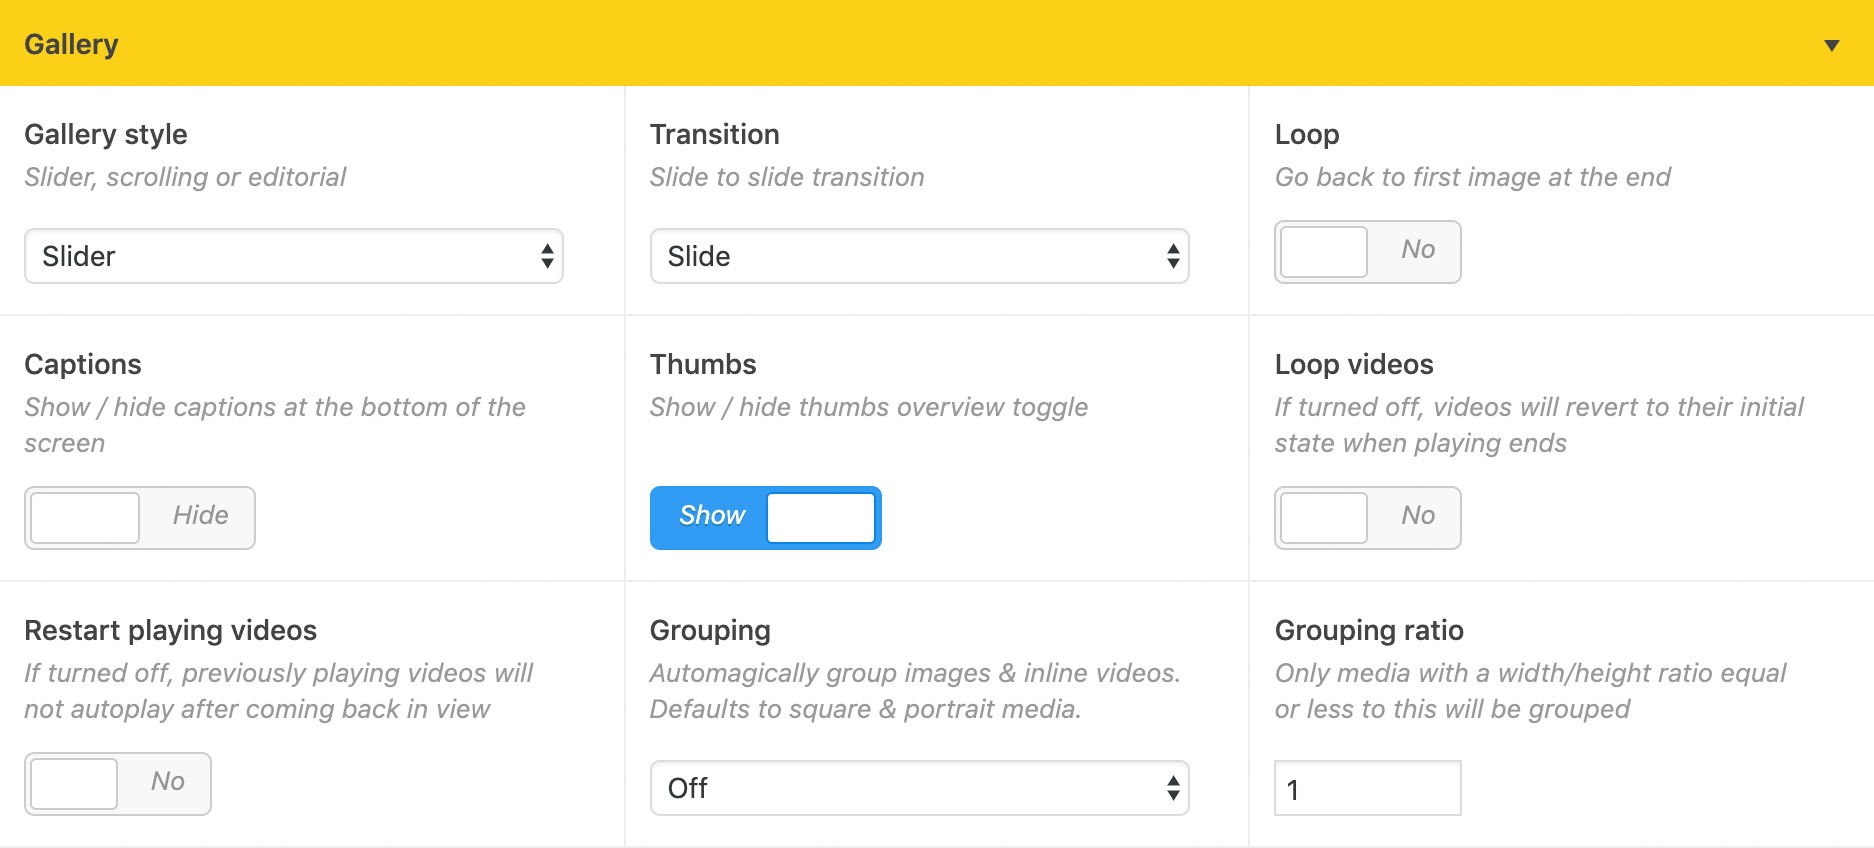Click the Loop videos heading
This screenshot has width=1874, height=848.
pos(1353,364)
